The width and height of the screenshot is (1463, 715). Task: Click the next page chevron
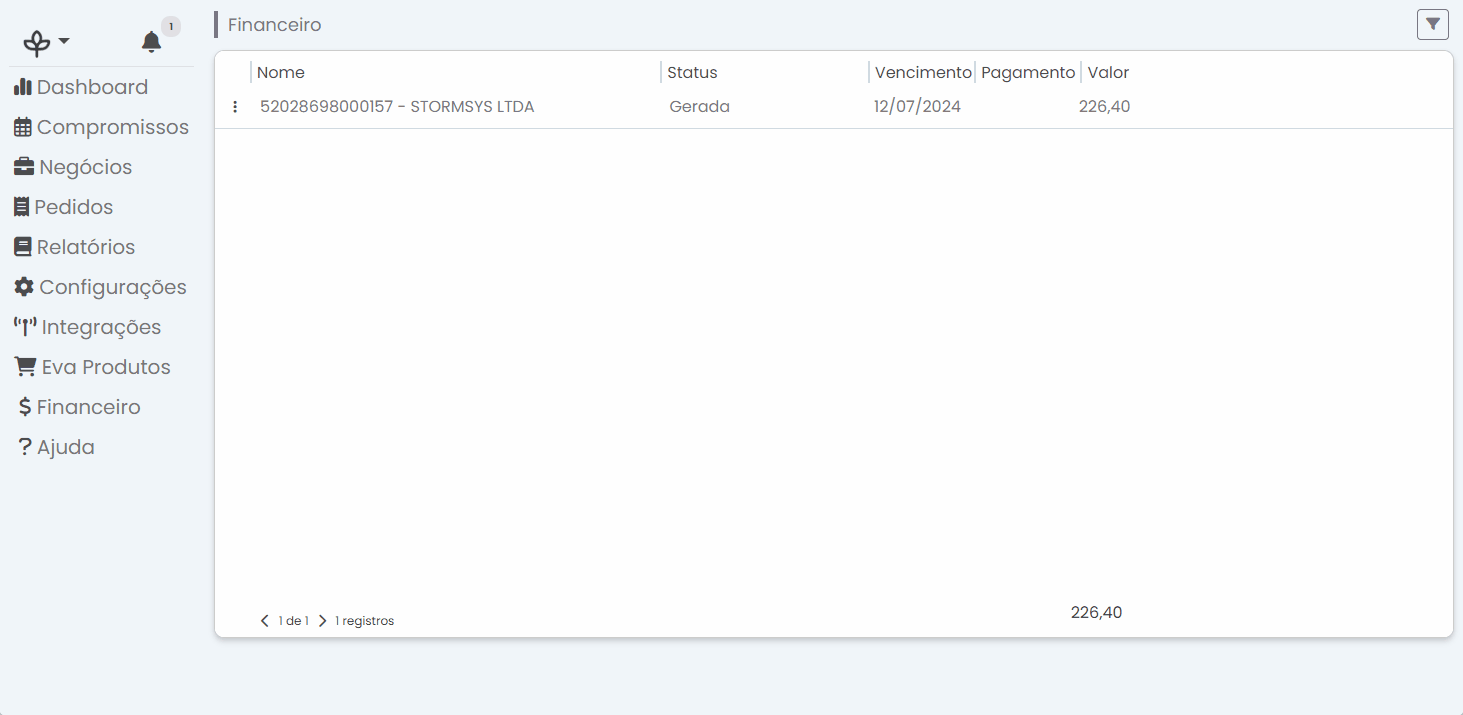pos(322,620)
